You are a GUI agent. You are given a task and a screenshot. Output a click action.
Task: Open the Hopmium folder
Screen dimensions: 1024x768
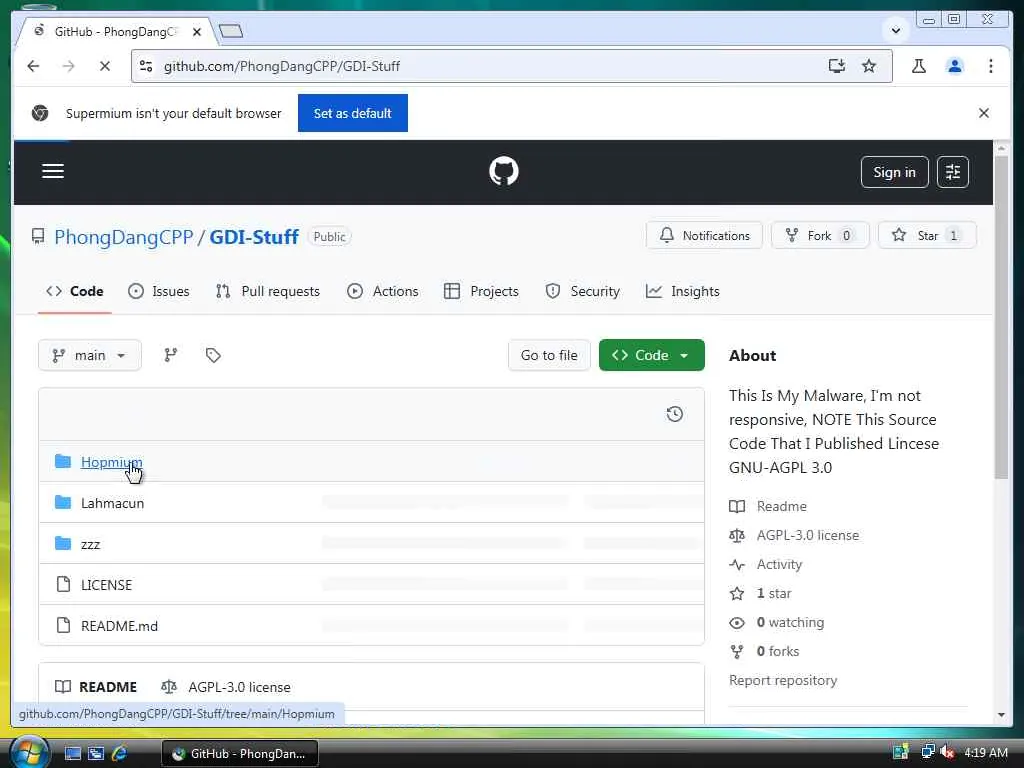[x=112, y=462]
